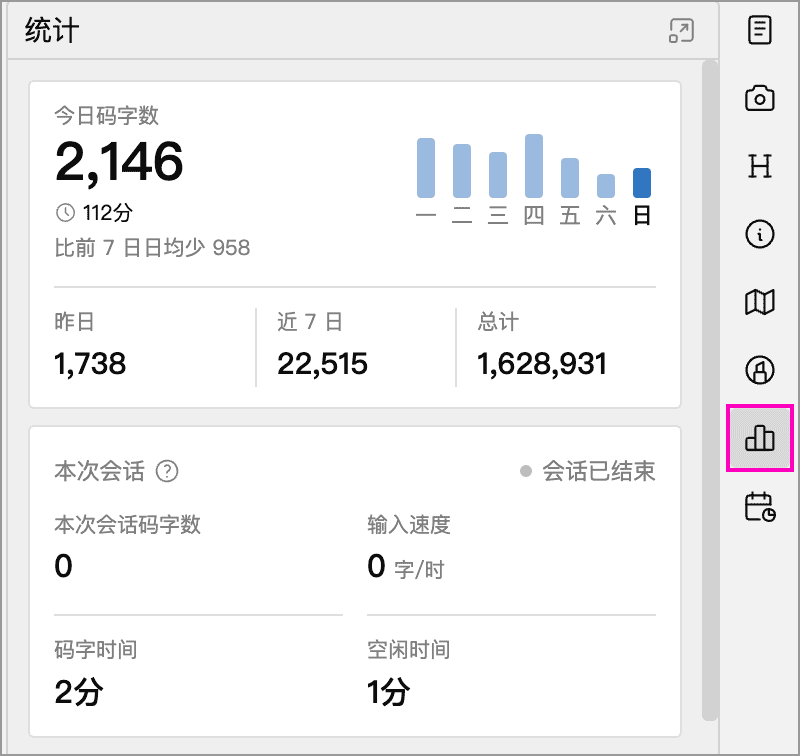Click 比前 7 日日均少 958 text
This screenshot has width=800, height=756.
(152, 248)
